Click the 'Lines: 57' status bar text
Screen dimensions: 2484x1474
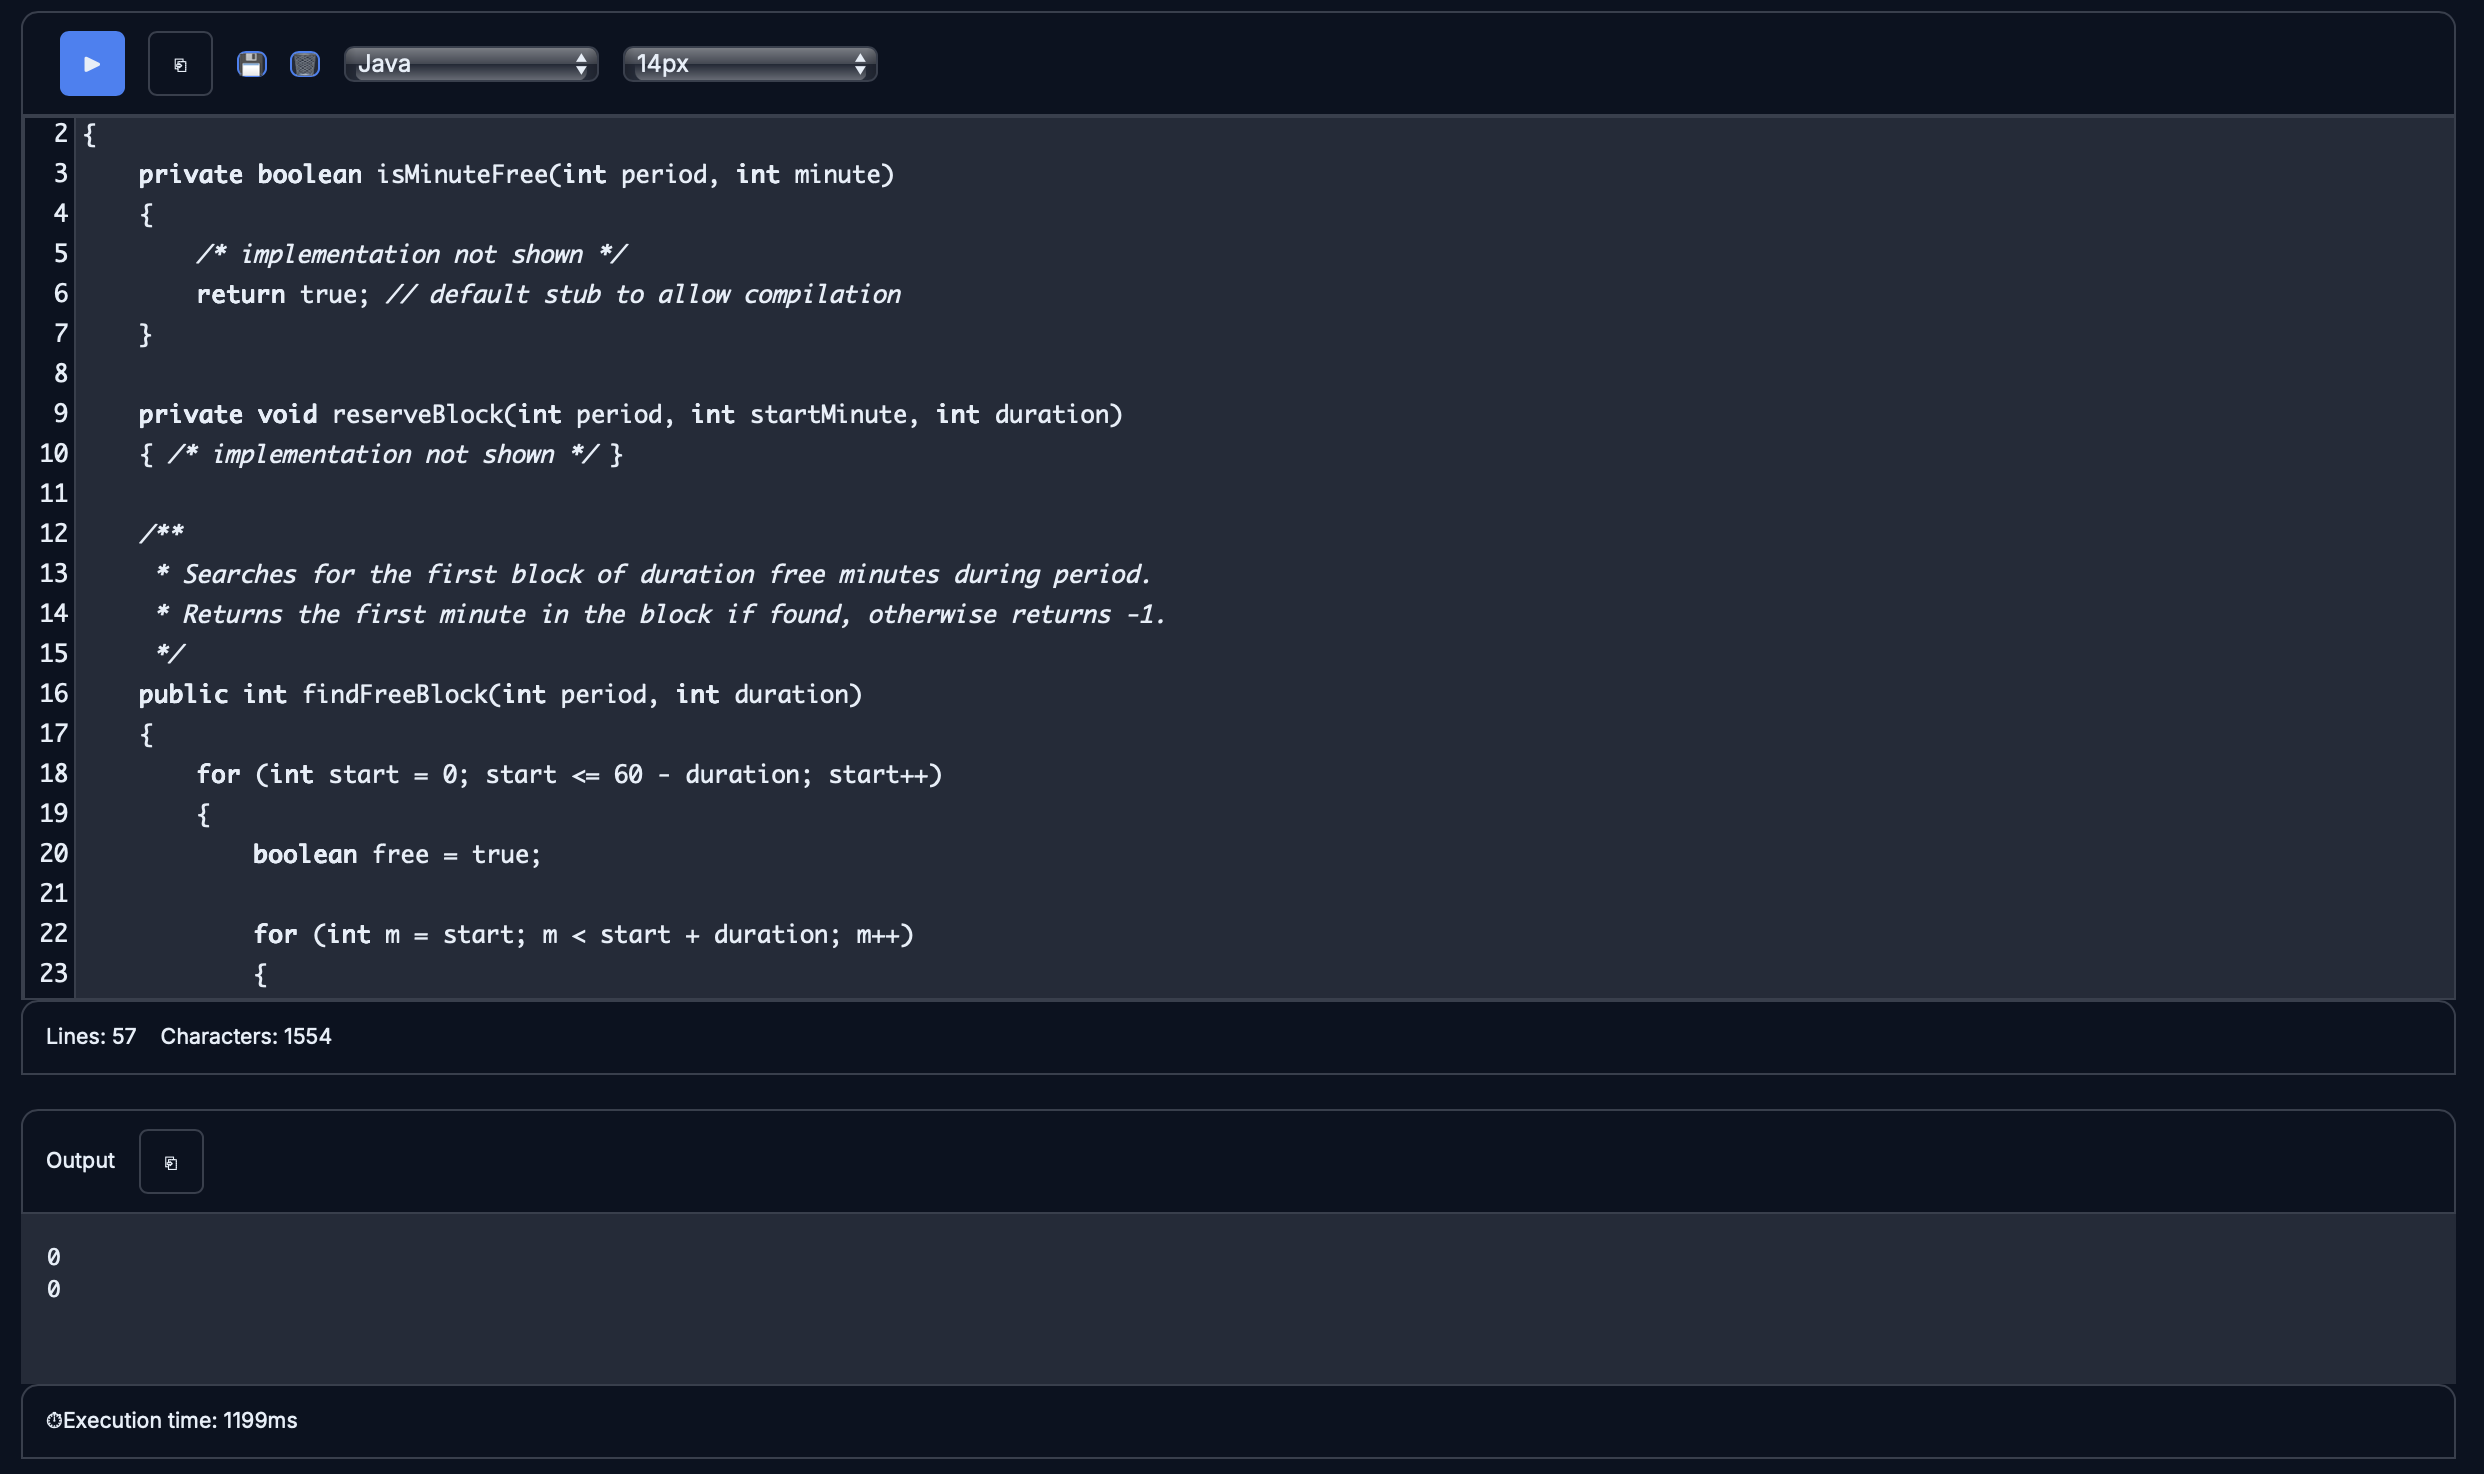tap(90, 1036)
